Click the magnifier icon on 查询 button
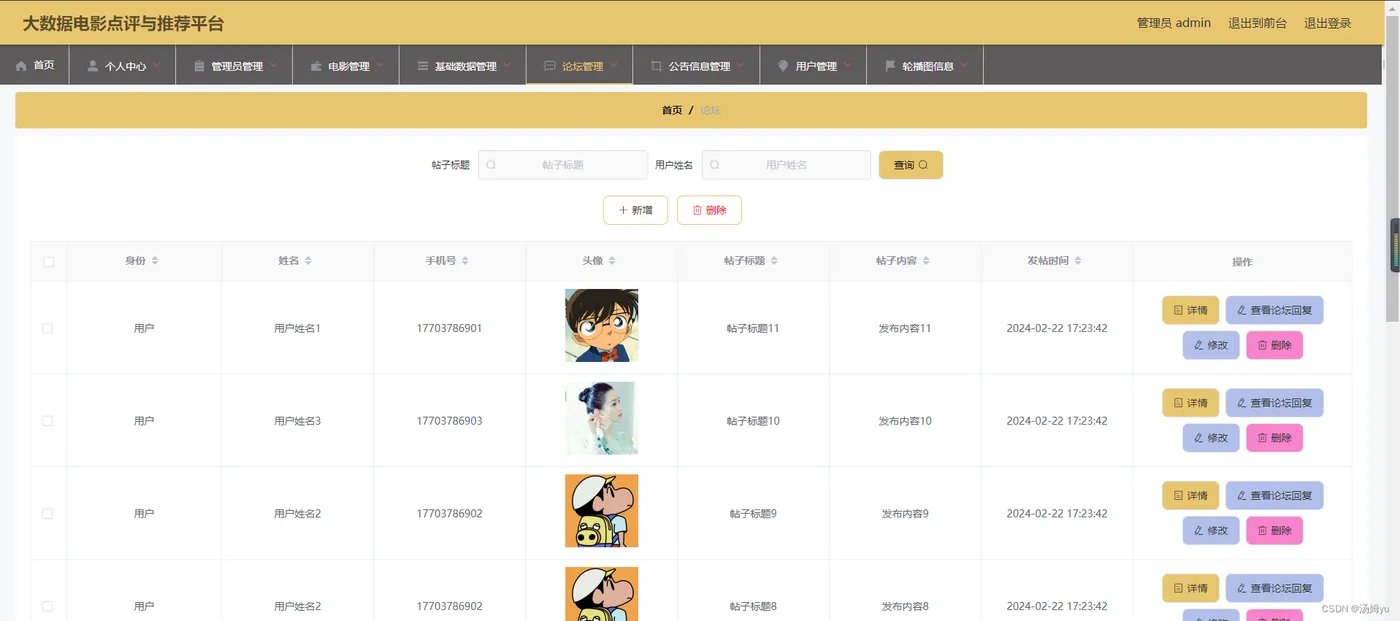Screen dimensions: 1400x621 (x=923, y=165)
